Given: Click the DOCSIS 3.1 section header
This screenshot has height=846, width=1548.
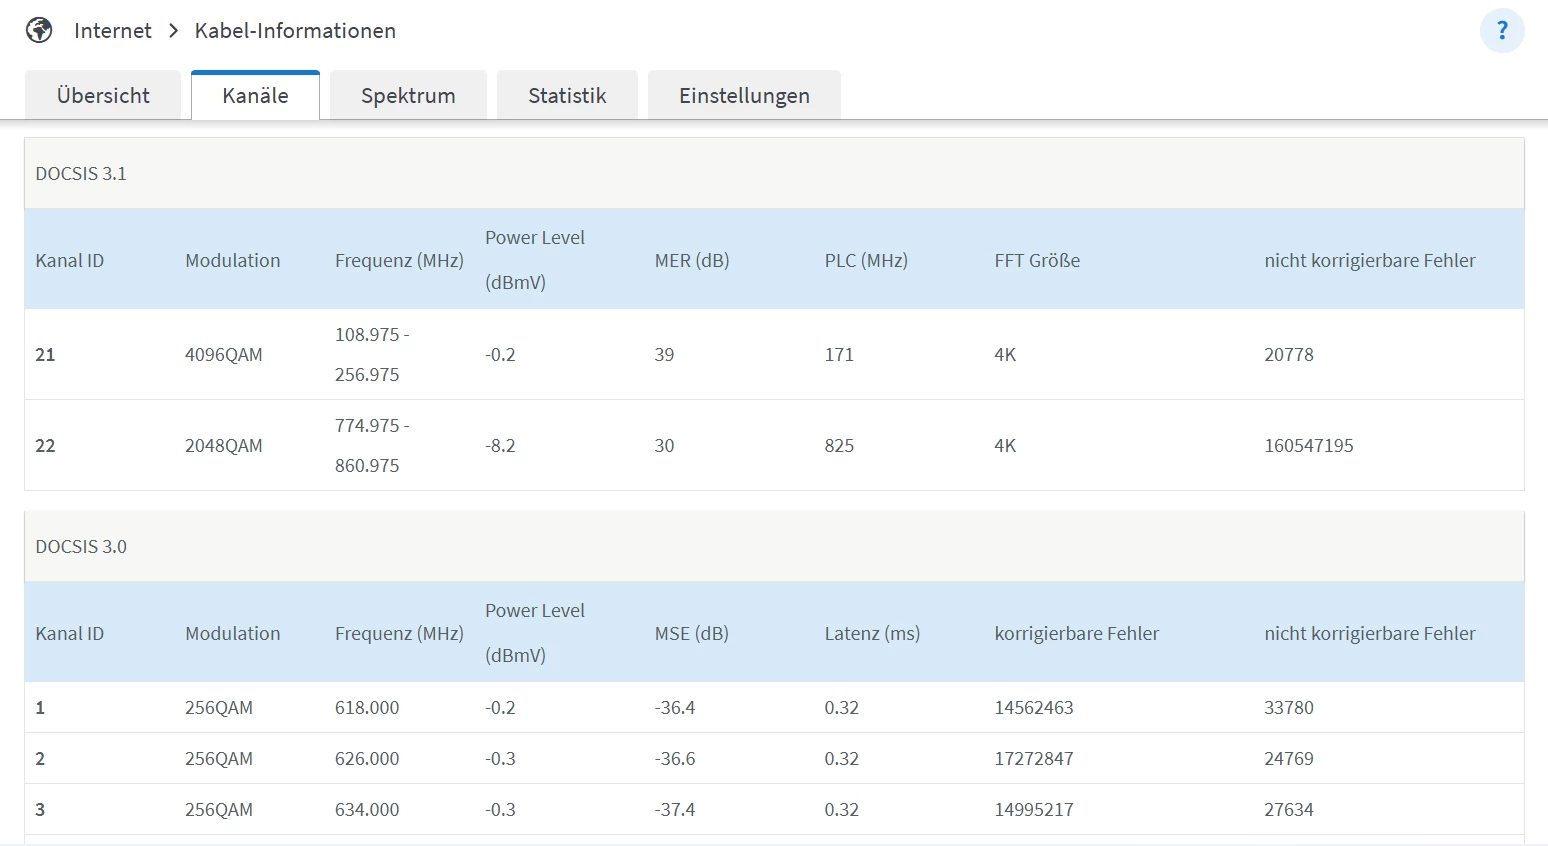Looking at the screenshot, I should point(81,174).
